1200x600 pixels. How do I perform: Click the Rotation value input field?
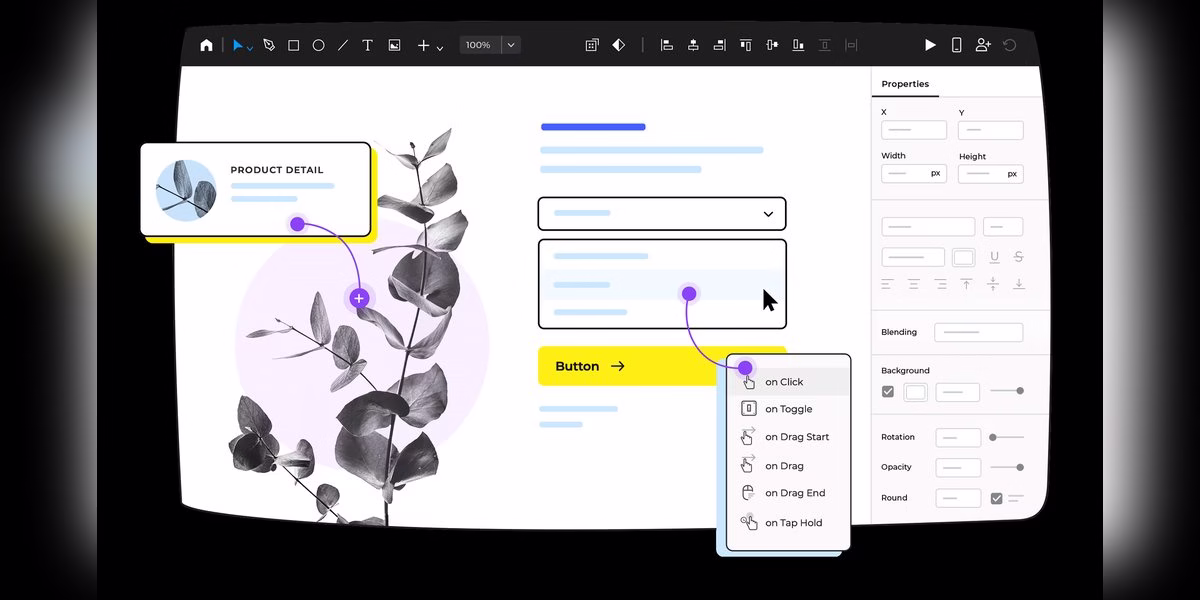[x=958, y=437]
